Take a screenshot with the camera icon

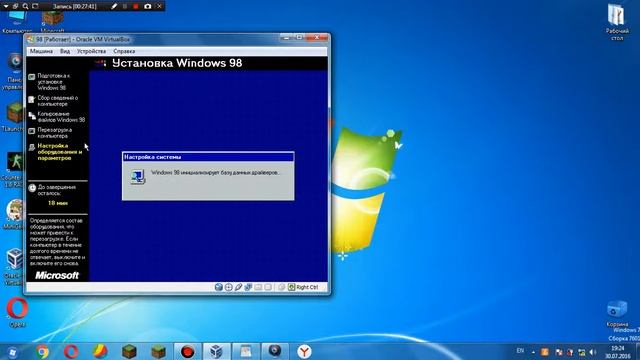pos(148,6)
